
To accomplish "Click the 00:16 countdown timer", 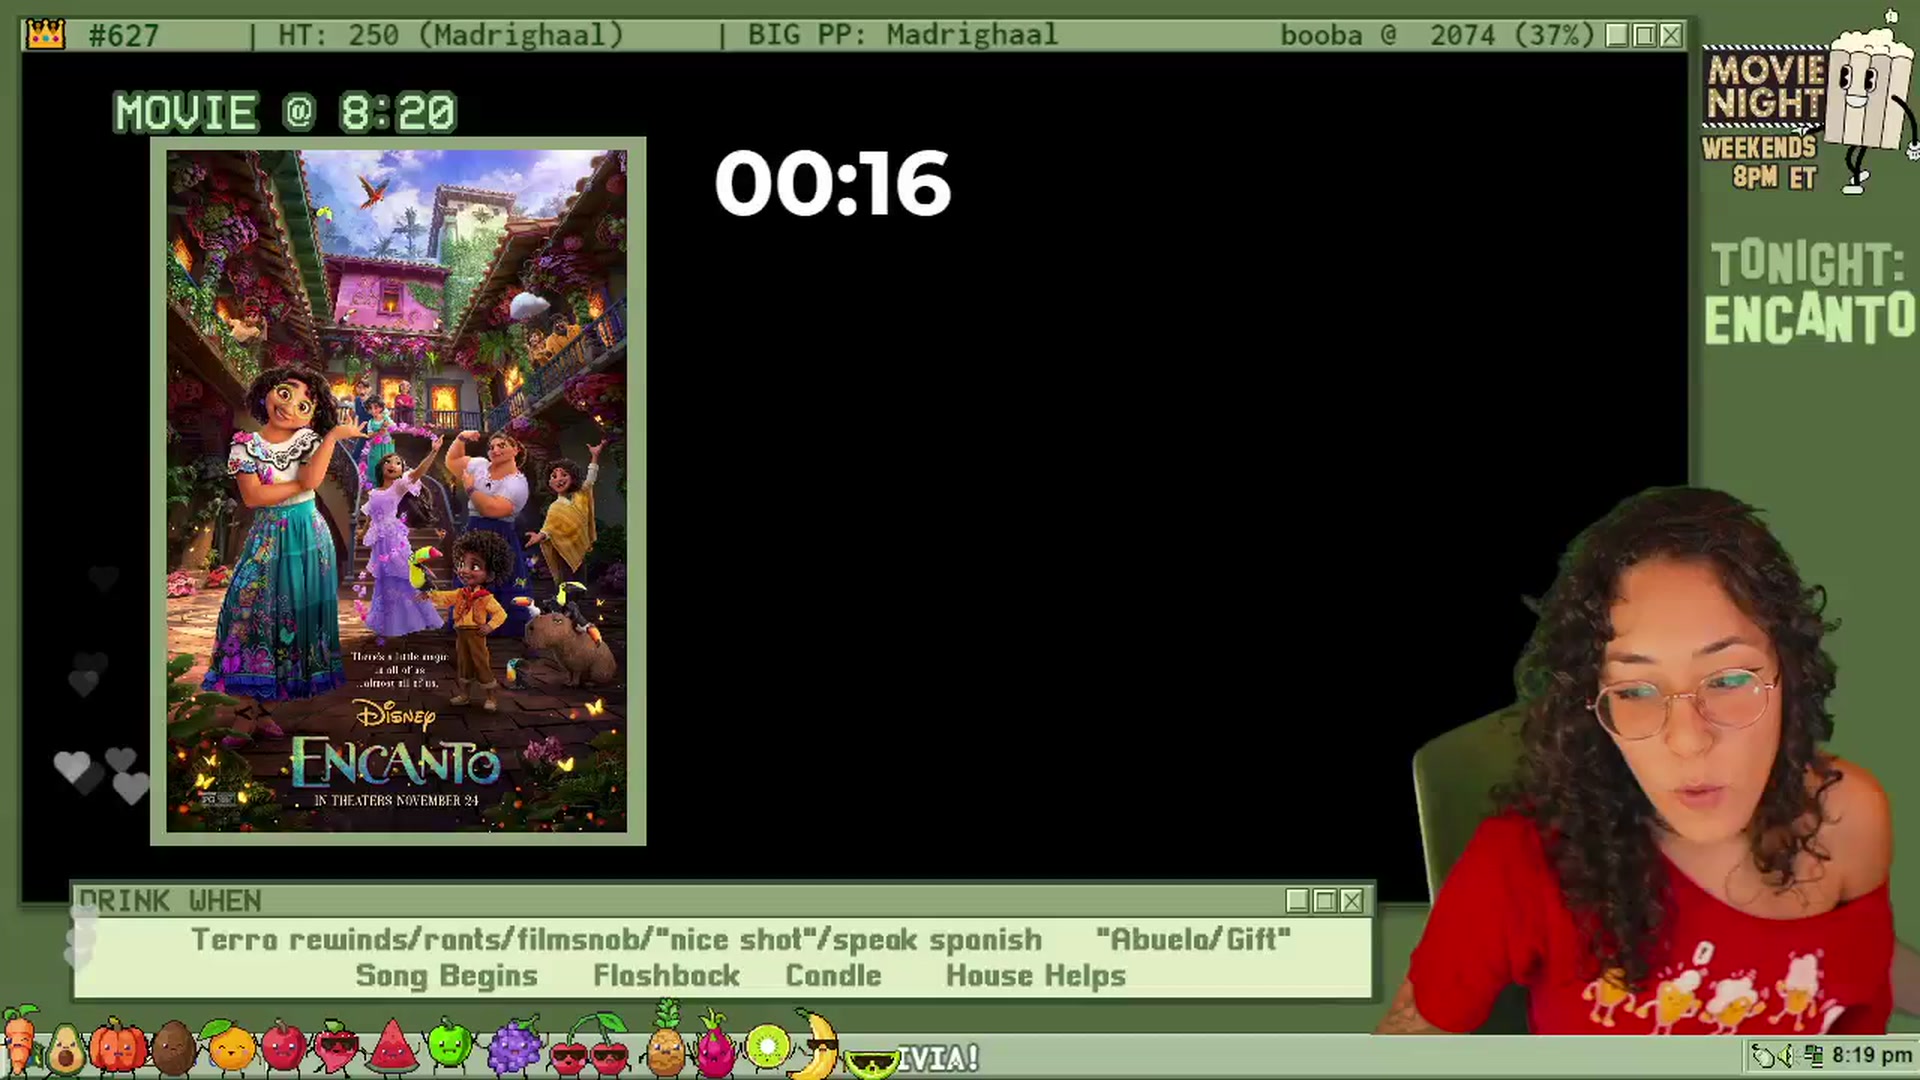I will [832, 184].
